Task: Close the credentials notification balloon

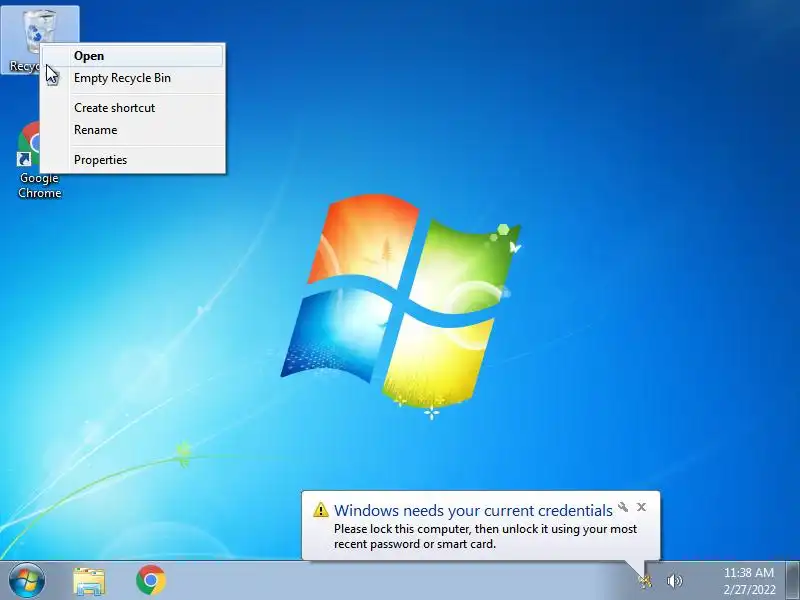Action: pyautogui.click(x=641, y=507)
